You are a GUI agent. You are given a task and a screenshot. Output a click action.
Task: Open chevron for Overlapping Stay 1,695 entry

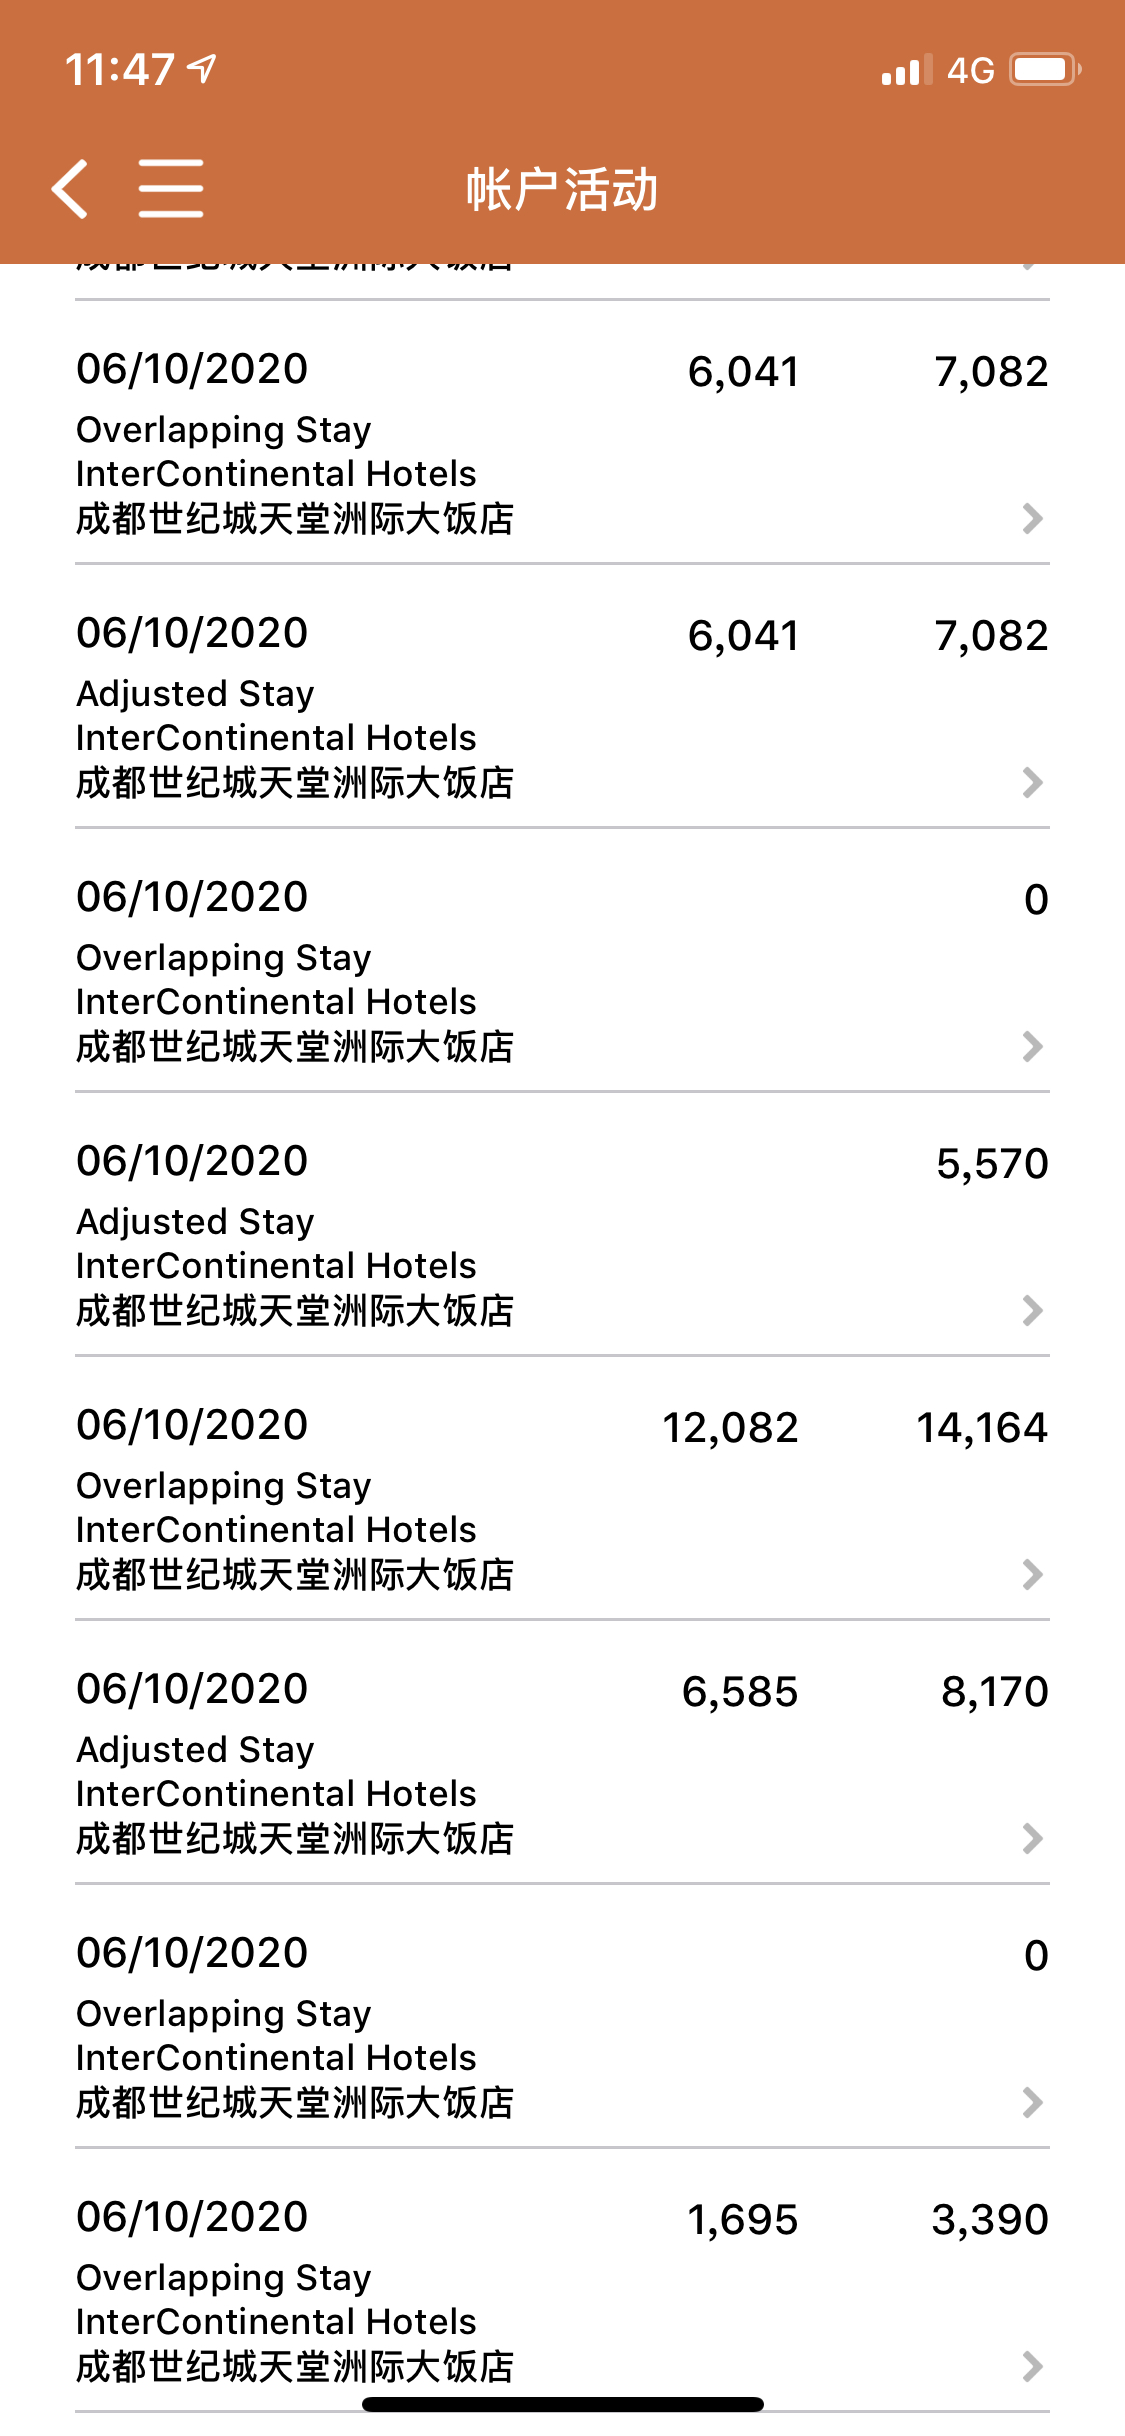1033,2366
